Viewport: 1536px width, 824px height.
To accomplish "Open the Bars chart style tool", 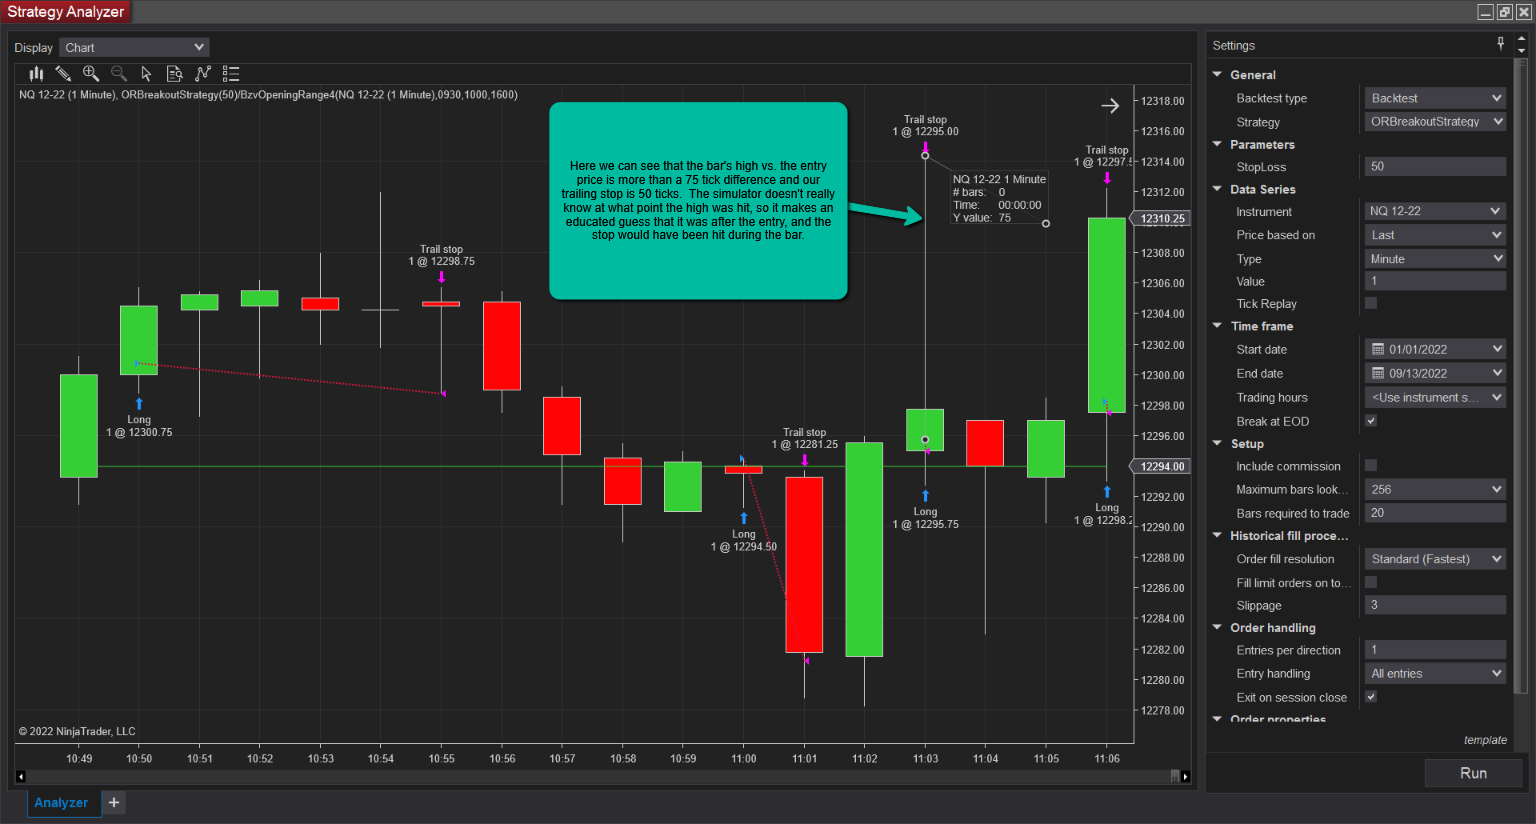I will [37, 73].
